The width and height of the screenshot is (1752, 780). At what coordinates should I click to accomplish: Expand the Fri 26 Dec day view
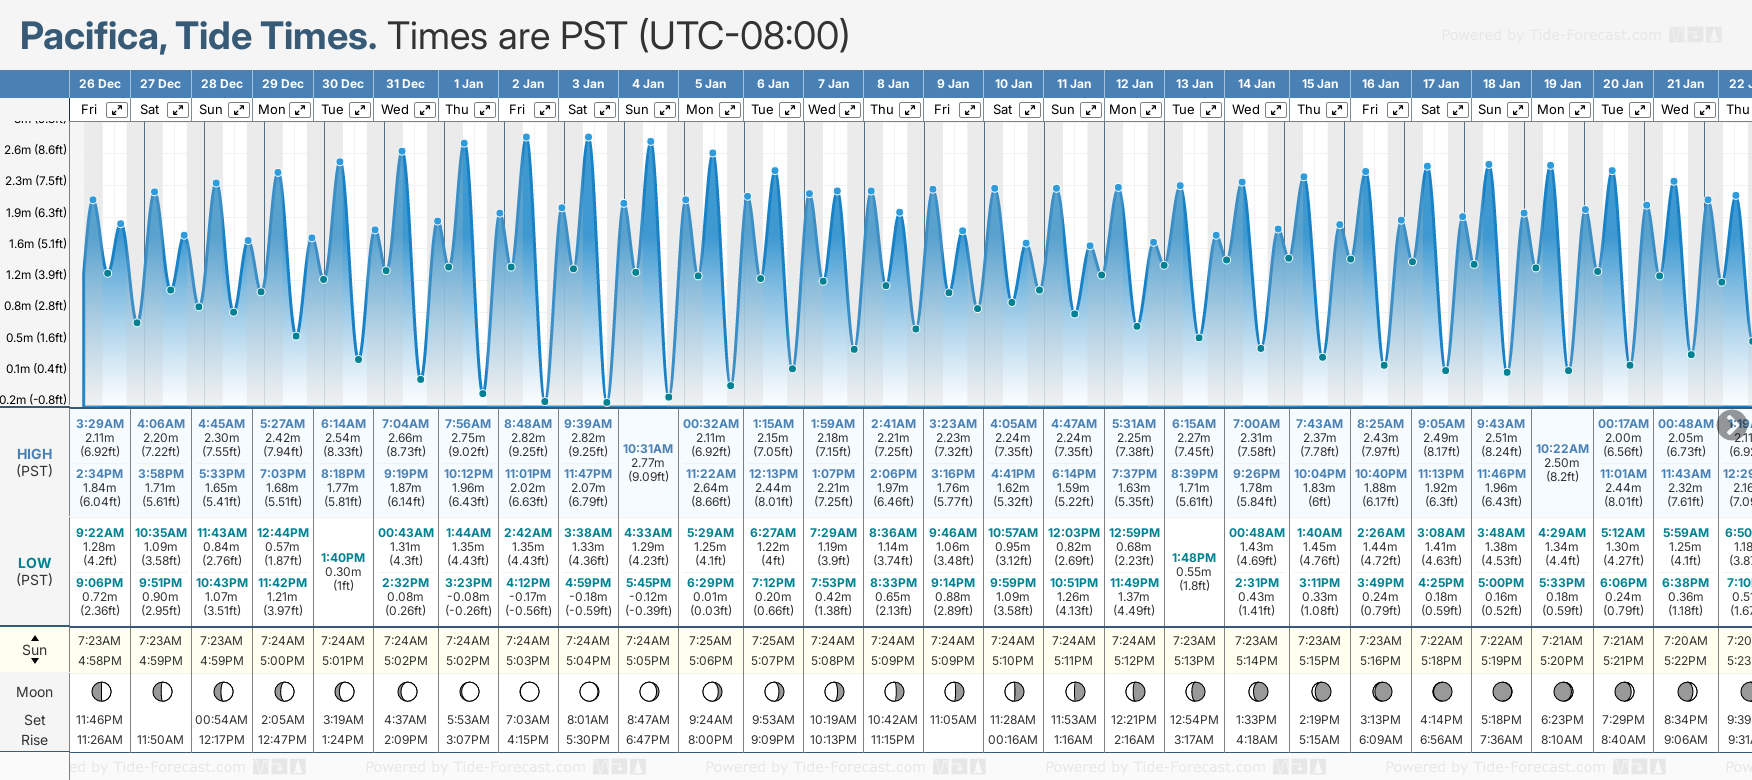click(117, 110)
